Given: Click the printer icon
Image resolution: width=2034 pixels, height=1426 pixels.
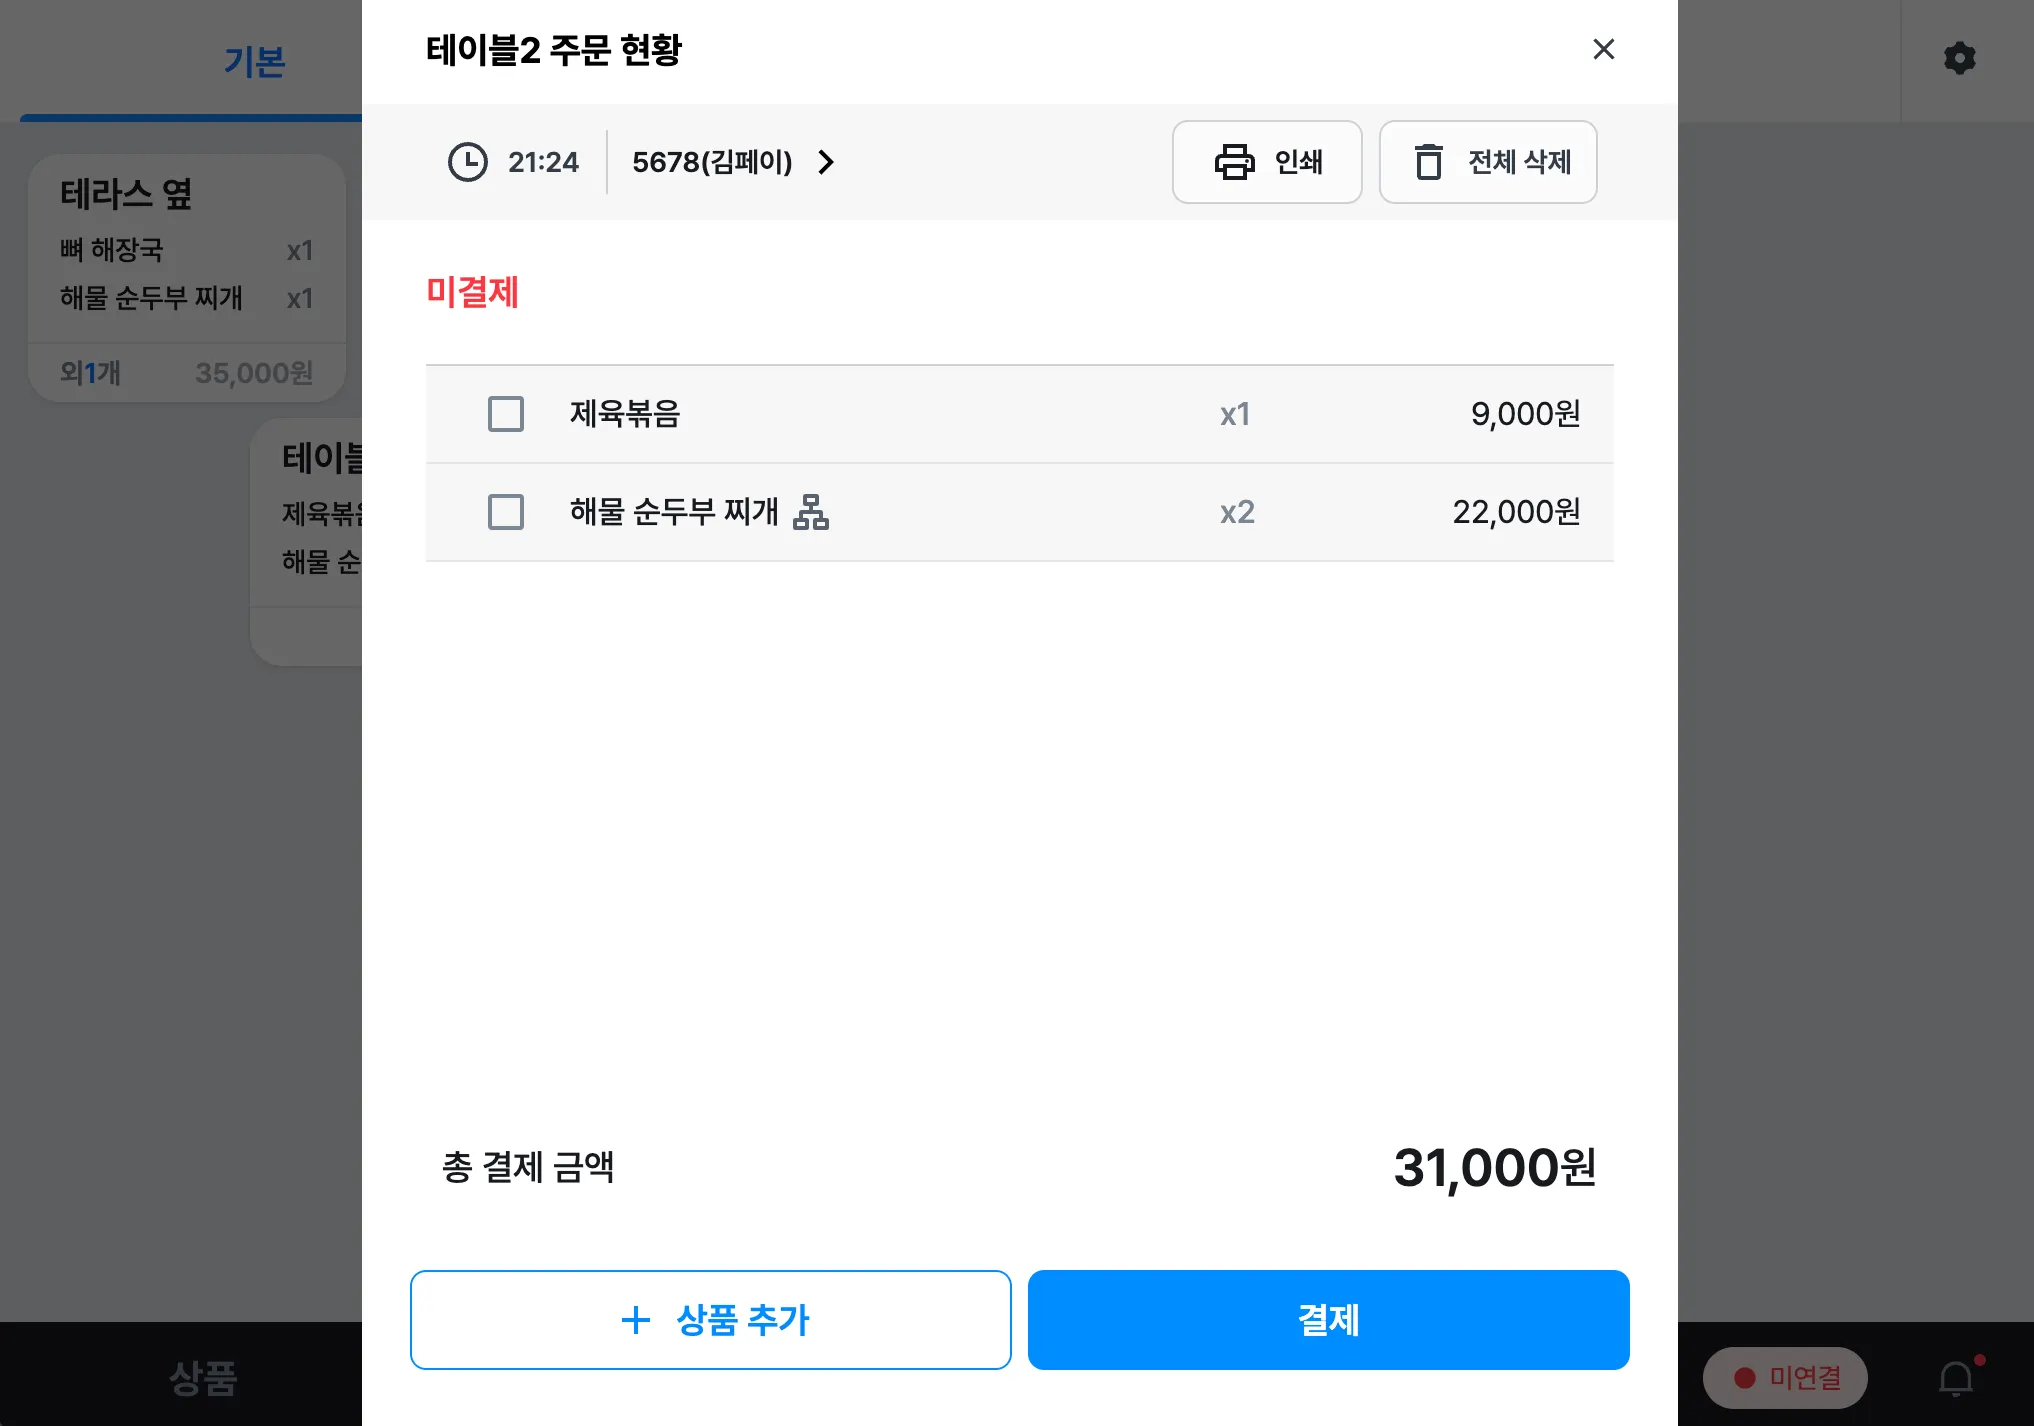Looking at the screenshot, I should 1234,162.
